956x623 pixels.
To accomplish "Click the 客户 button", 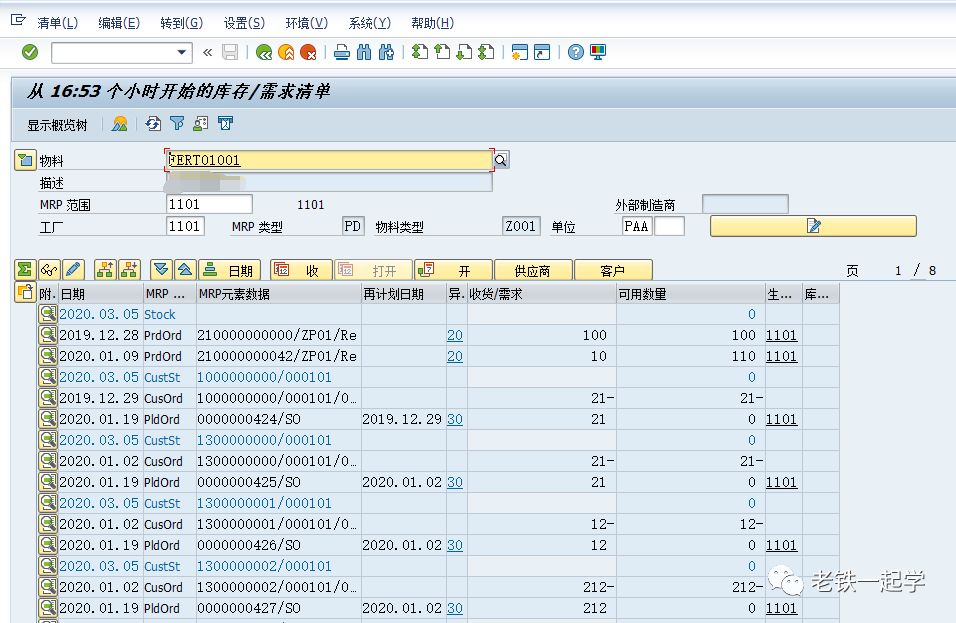I will point(613,270).
